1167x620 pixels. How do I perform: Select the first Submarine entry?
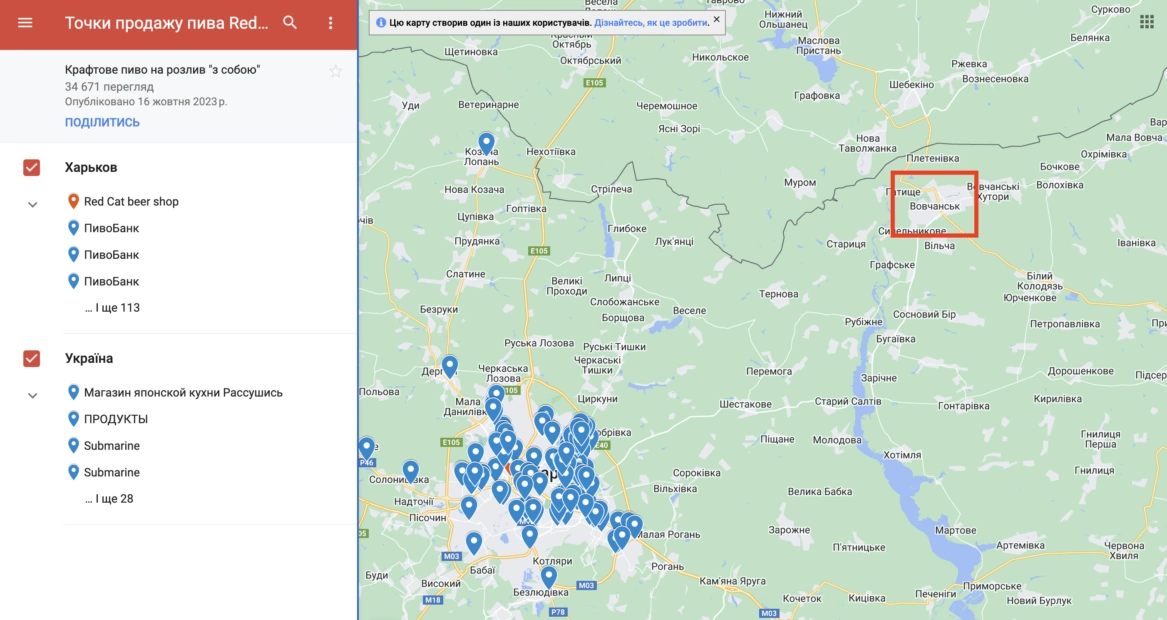pyautogui.click(x=112, y=446)
